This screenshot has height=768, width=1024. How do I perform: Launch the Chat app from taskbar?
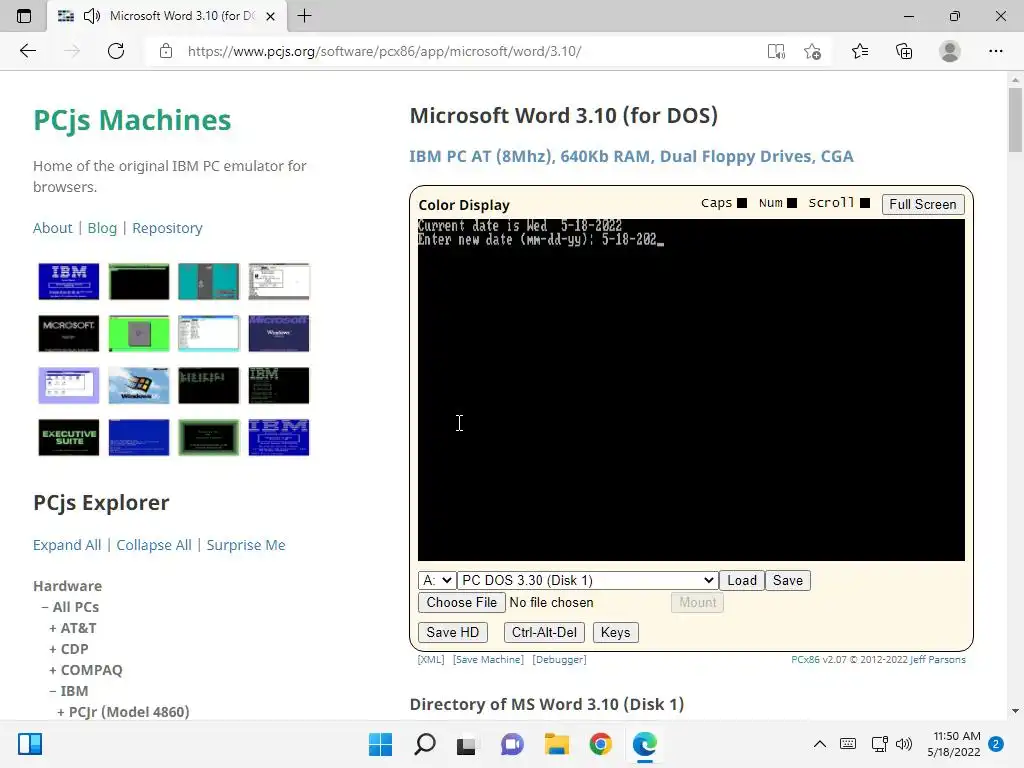coord(512,744)
